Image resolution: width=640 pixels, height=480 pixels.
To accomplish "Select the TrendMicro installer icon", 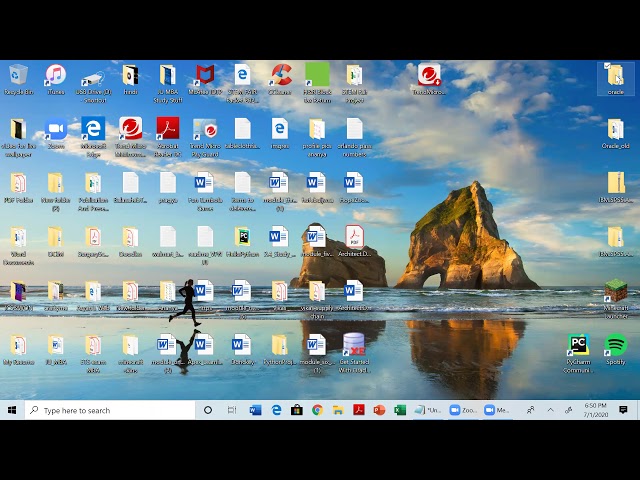I will (x=429, y=79).
